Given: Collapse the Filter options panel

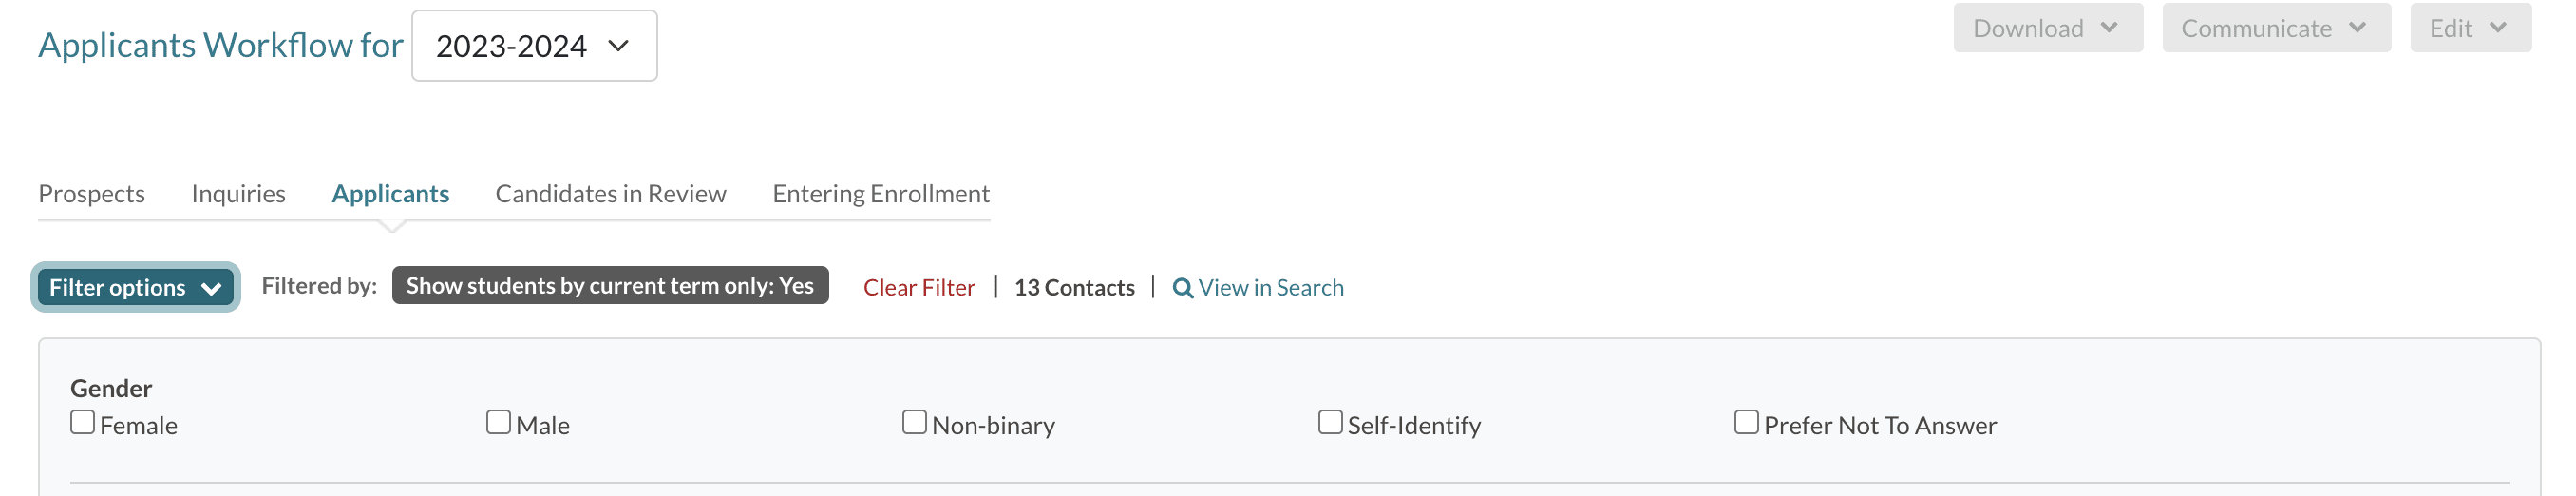Looking at the screenshot, I should (x=135, y=288).
